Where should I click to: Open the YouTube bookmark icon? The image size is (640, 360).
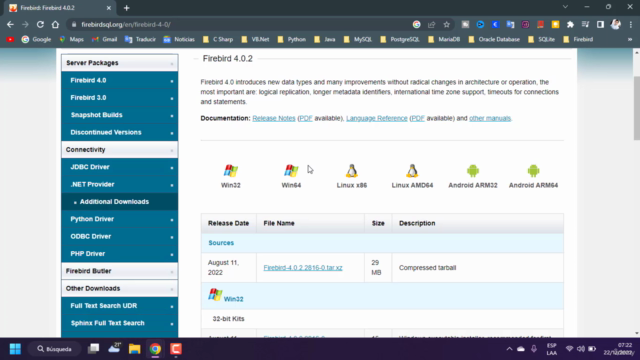pyautogui.click(x=10, y=39)
